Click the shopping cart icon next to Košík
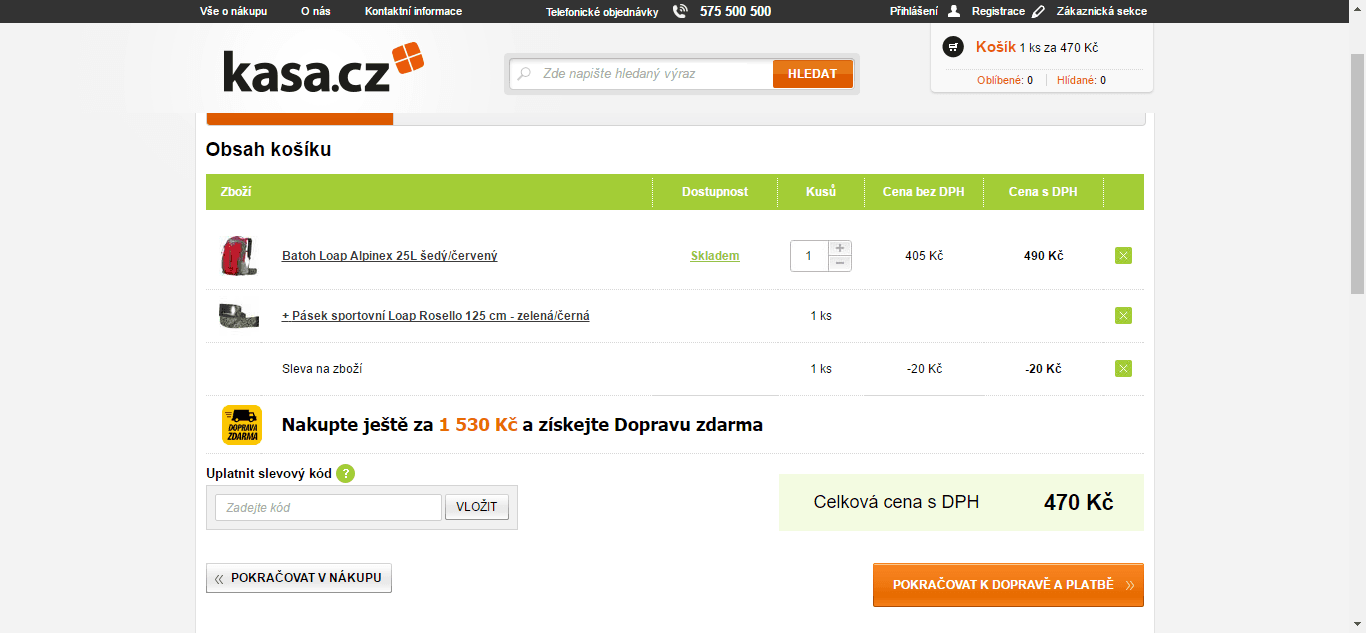Image resolution: width=1366 pixels, height=633 pixels. click(x=954, y=47)
